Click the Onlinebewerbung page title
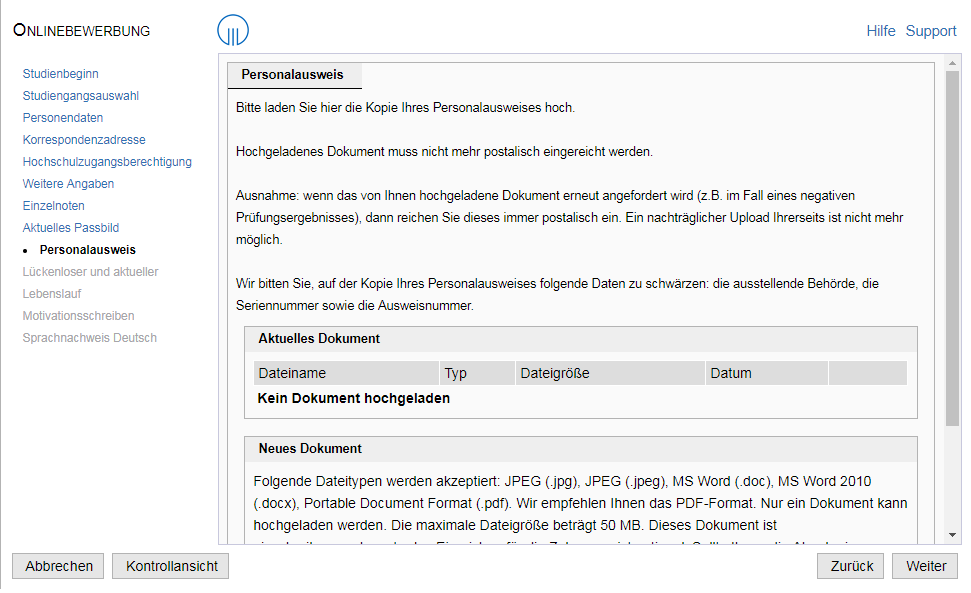Viewport: 971px width, 593px height. (x=82, y=30)
